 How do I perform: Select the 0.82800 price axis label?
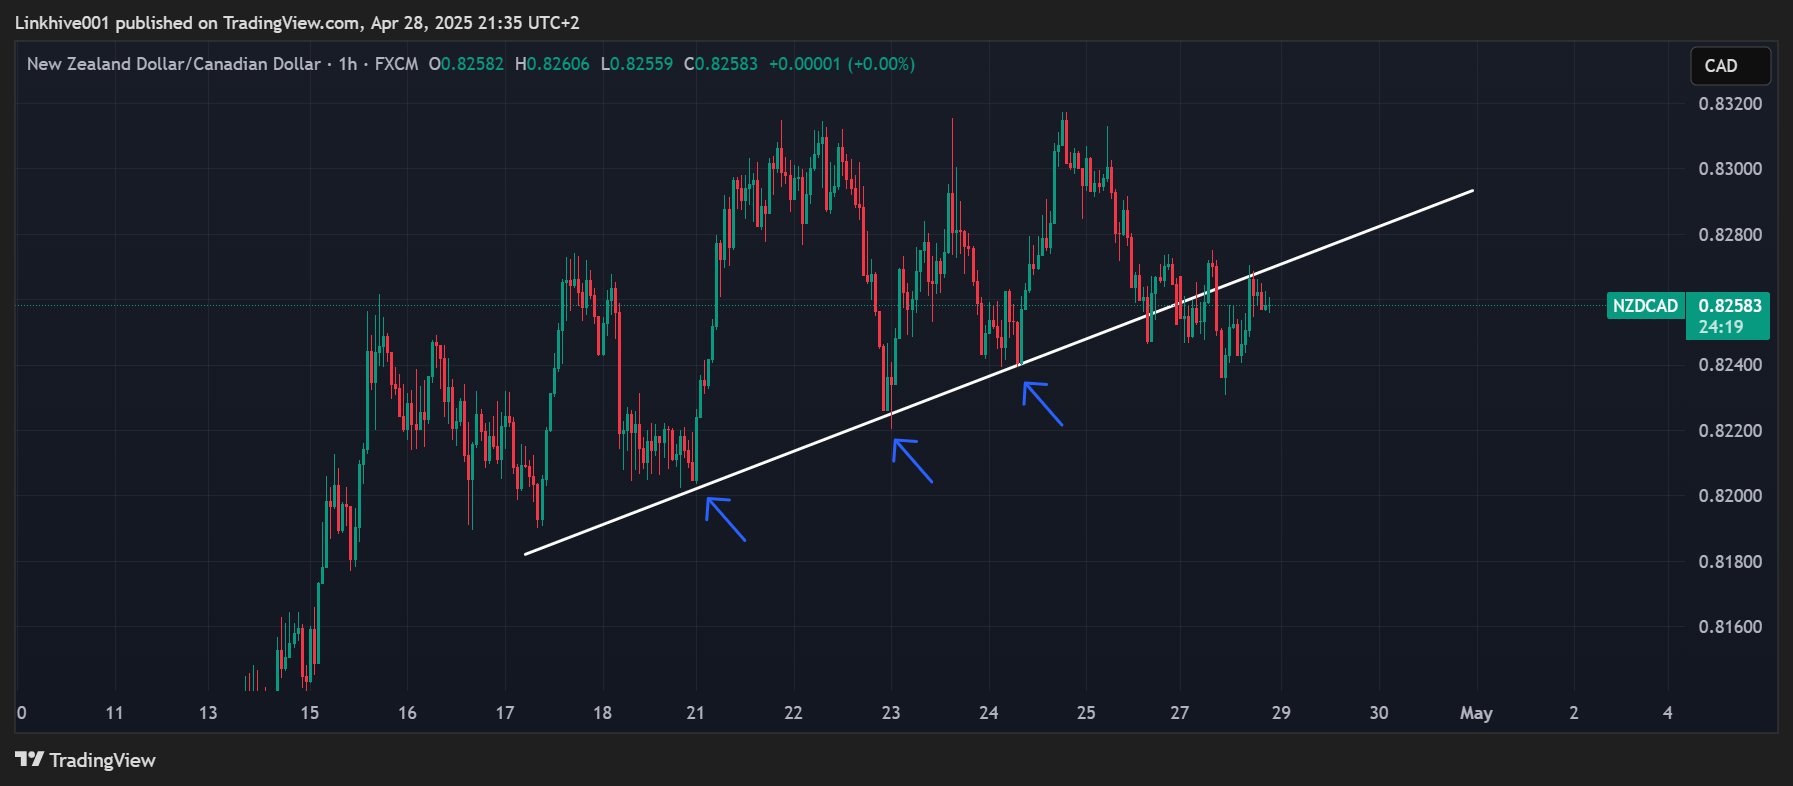tap(1730, 235)
